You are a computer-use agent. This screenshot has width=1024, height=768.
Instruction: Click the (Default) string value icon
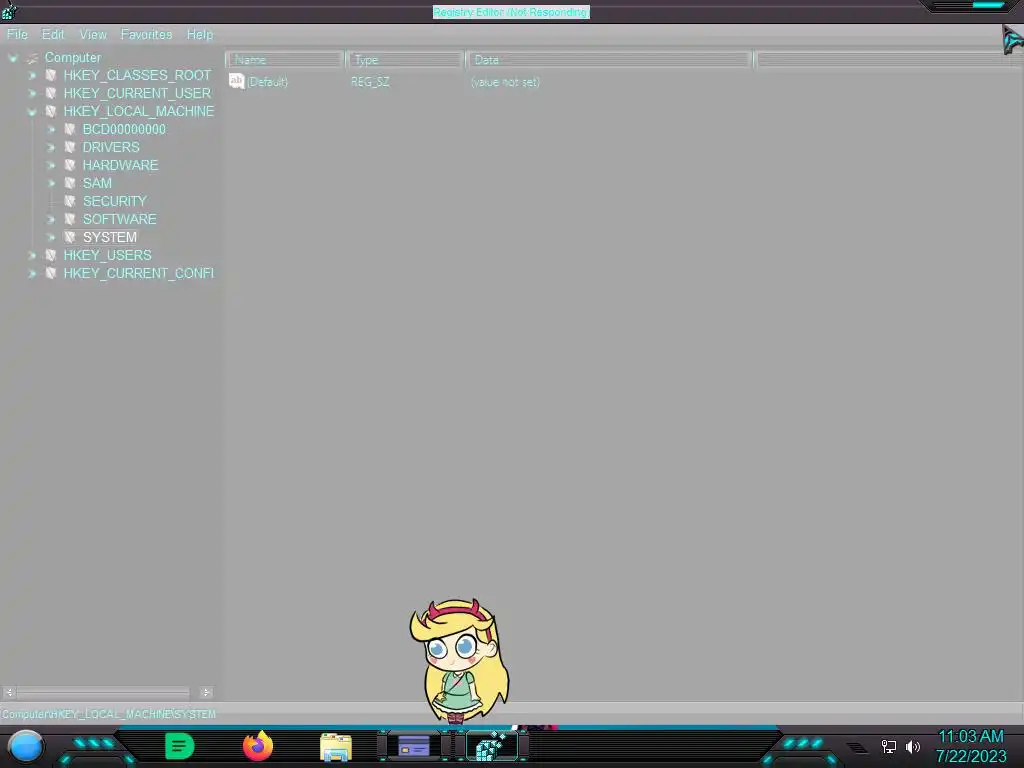click(x=236, y=81)
